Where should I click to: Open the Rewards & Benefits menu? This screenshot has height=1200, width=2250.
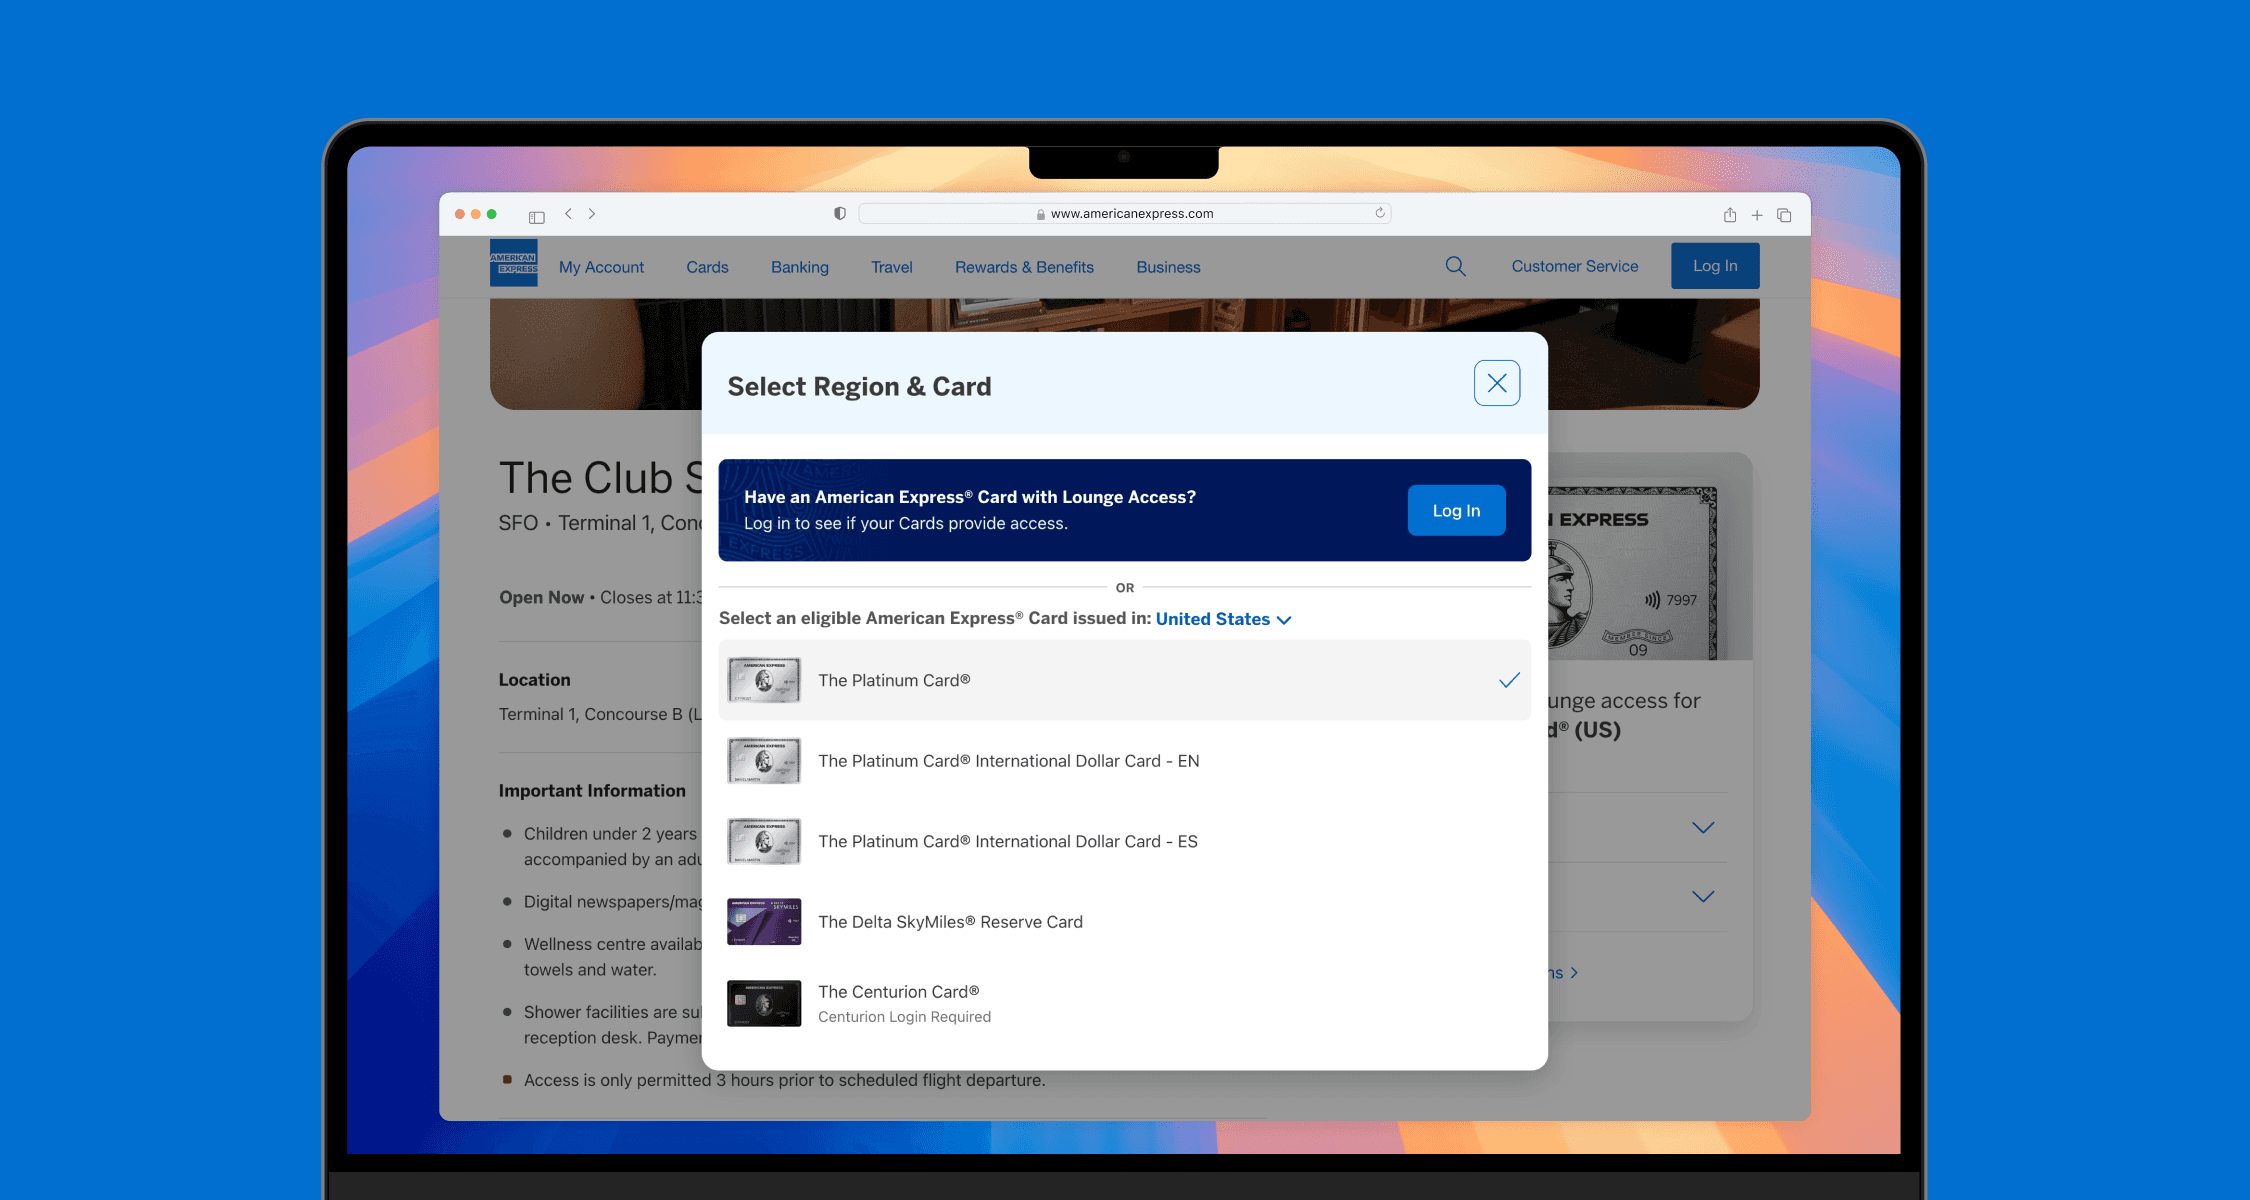click(x=1024, y=267)
